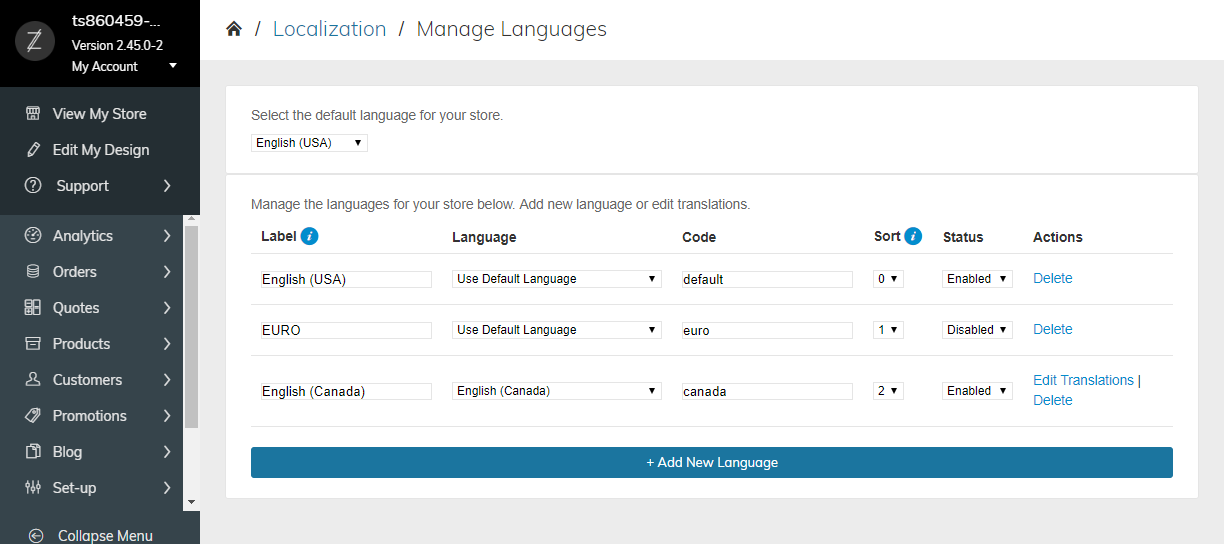Click the info icon beside Sort
The width and height of the screenshot is (1224, 544).
point(913,236)
